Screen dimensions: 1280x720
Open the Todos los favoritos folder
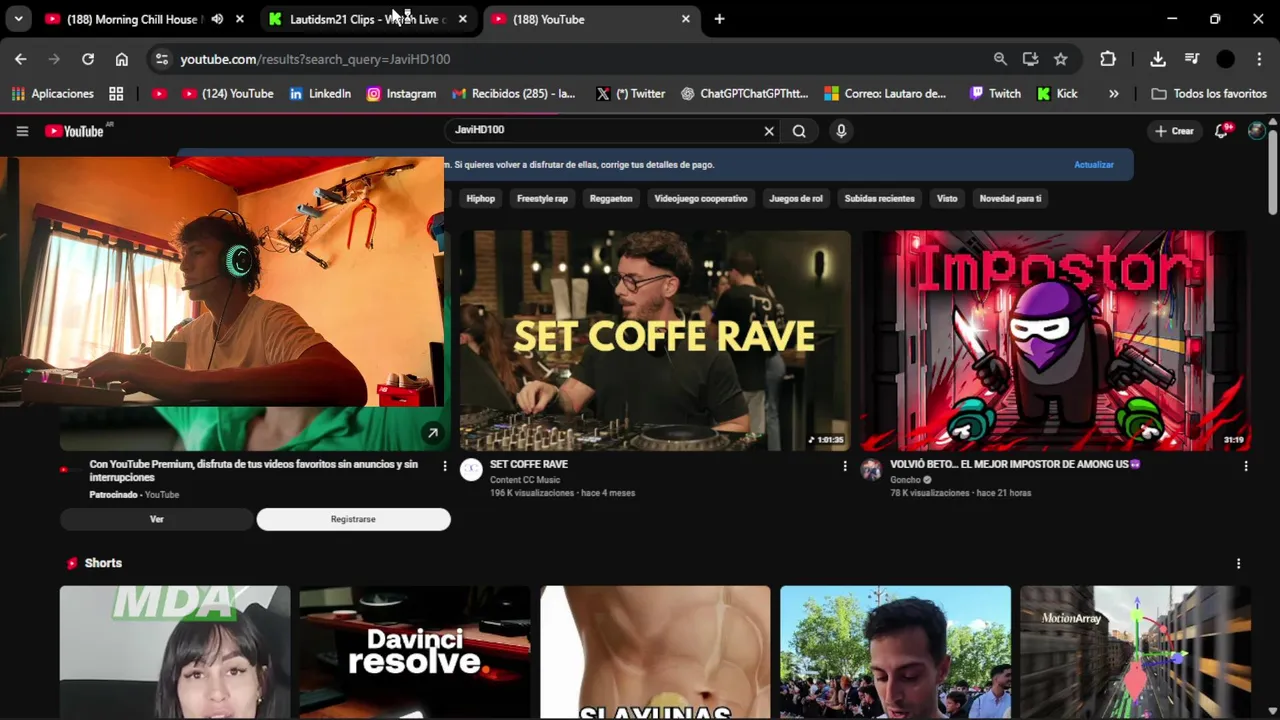tap(1209, 94)
